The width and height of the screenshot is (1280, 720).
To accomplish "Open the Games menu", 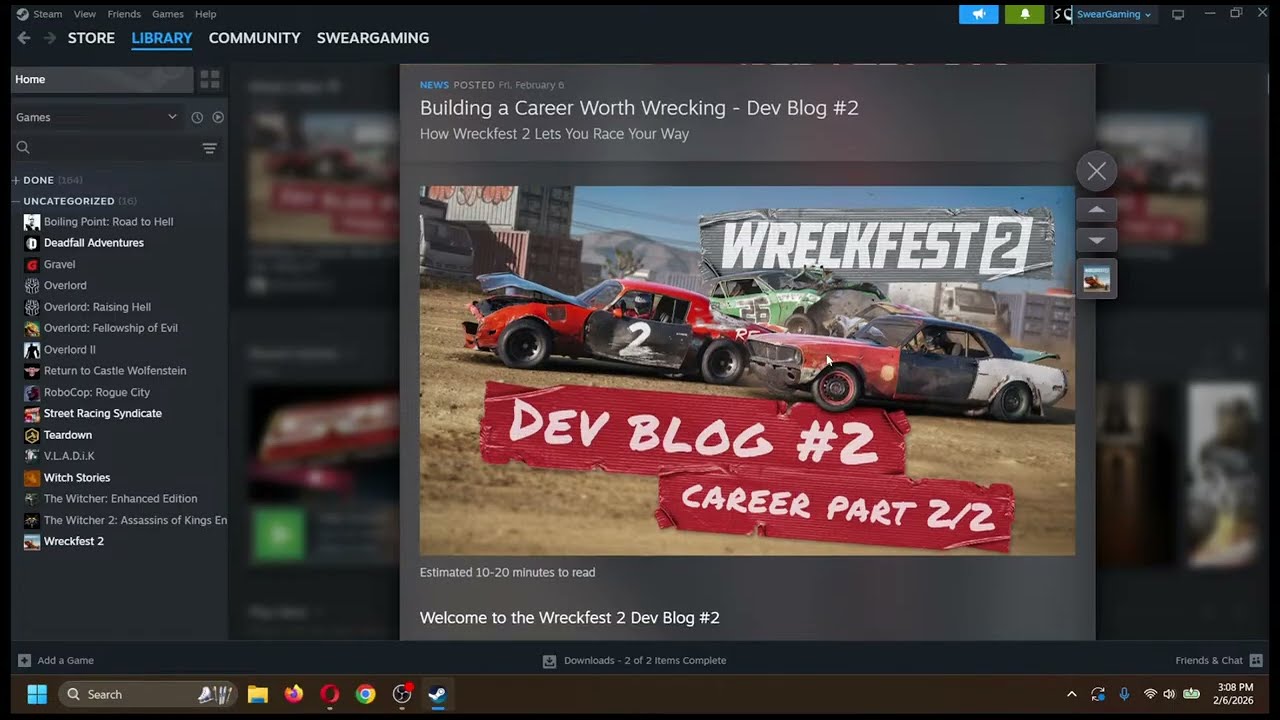I will point(168,14).
